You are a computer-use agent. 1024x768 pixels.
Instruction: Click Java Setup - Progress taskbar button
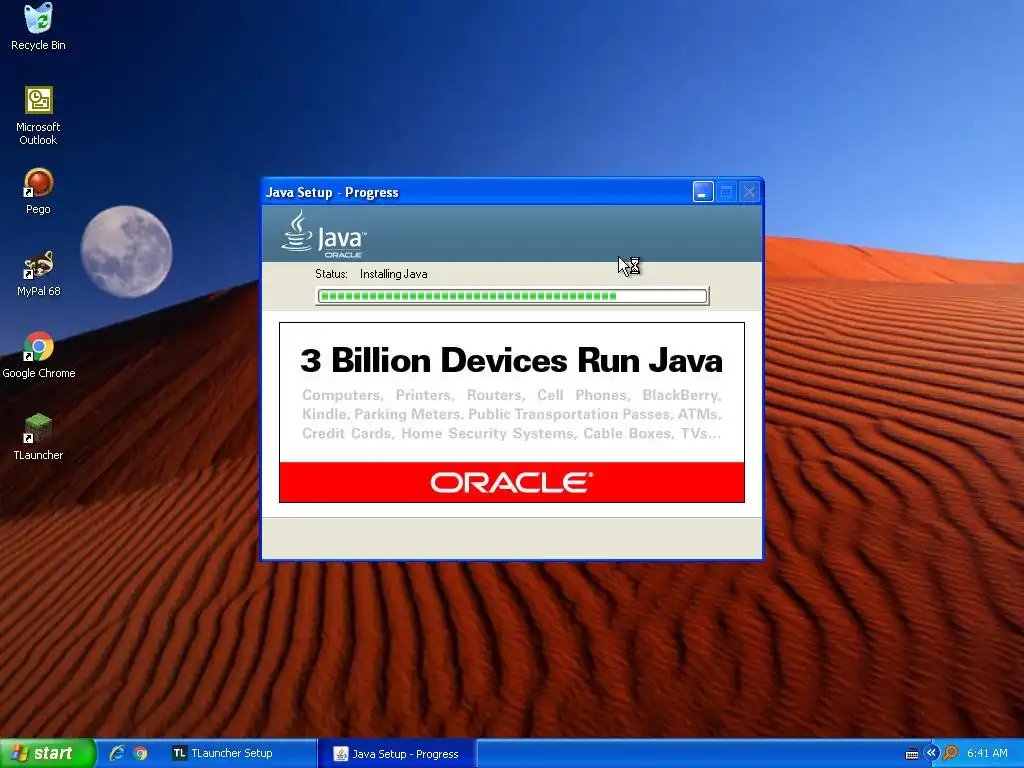tap(398, 754)
